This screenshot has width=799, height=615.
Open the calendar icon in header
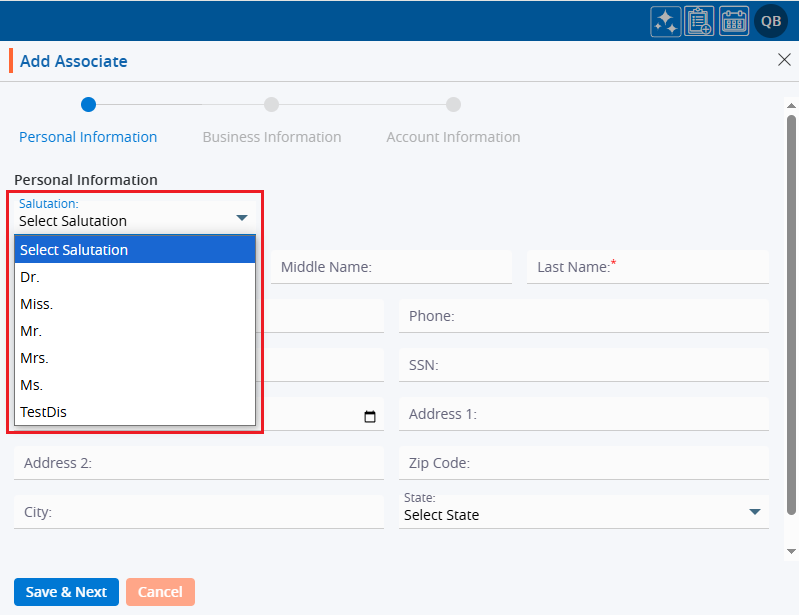pyautogui.click(x=734, y=21)
